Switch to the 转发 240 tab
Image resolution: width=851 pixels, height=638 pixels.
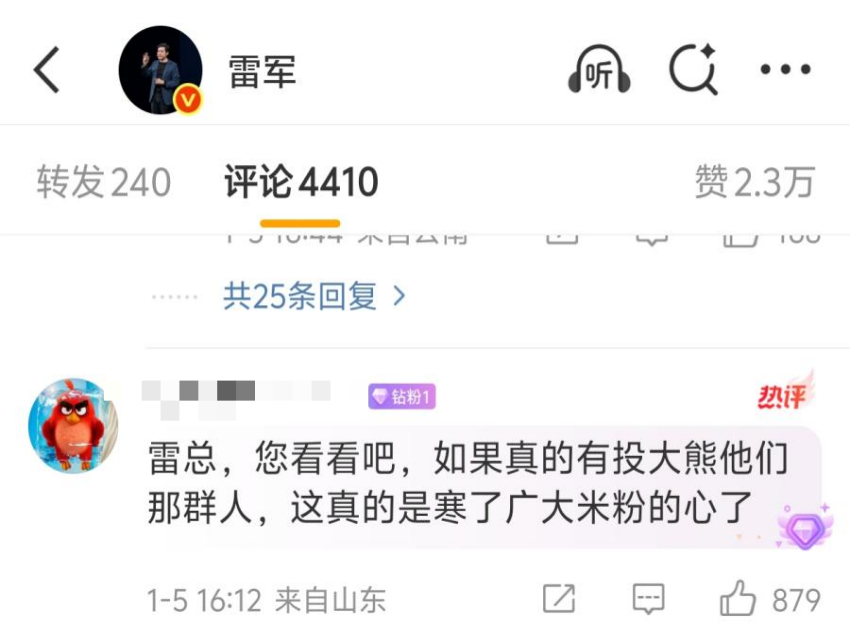tap(104, 182)
